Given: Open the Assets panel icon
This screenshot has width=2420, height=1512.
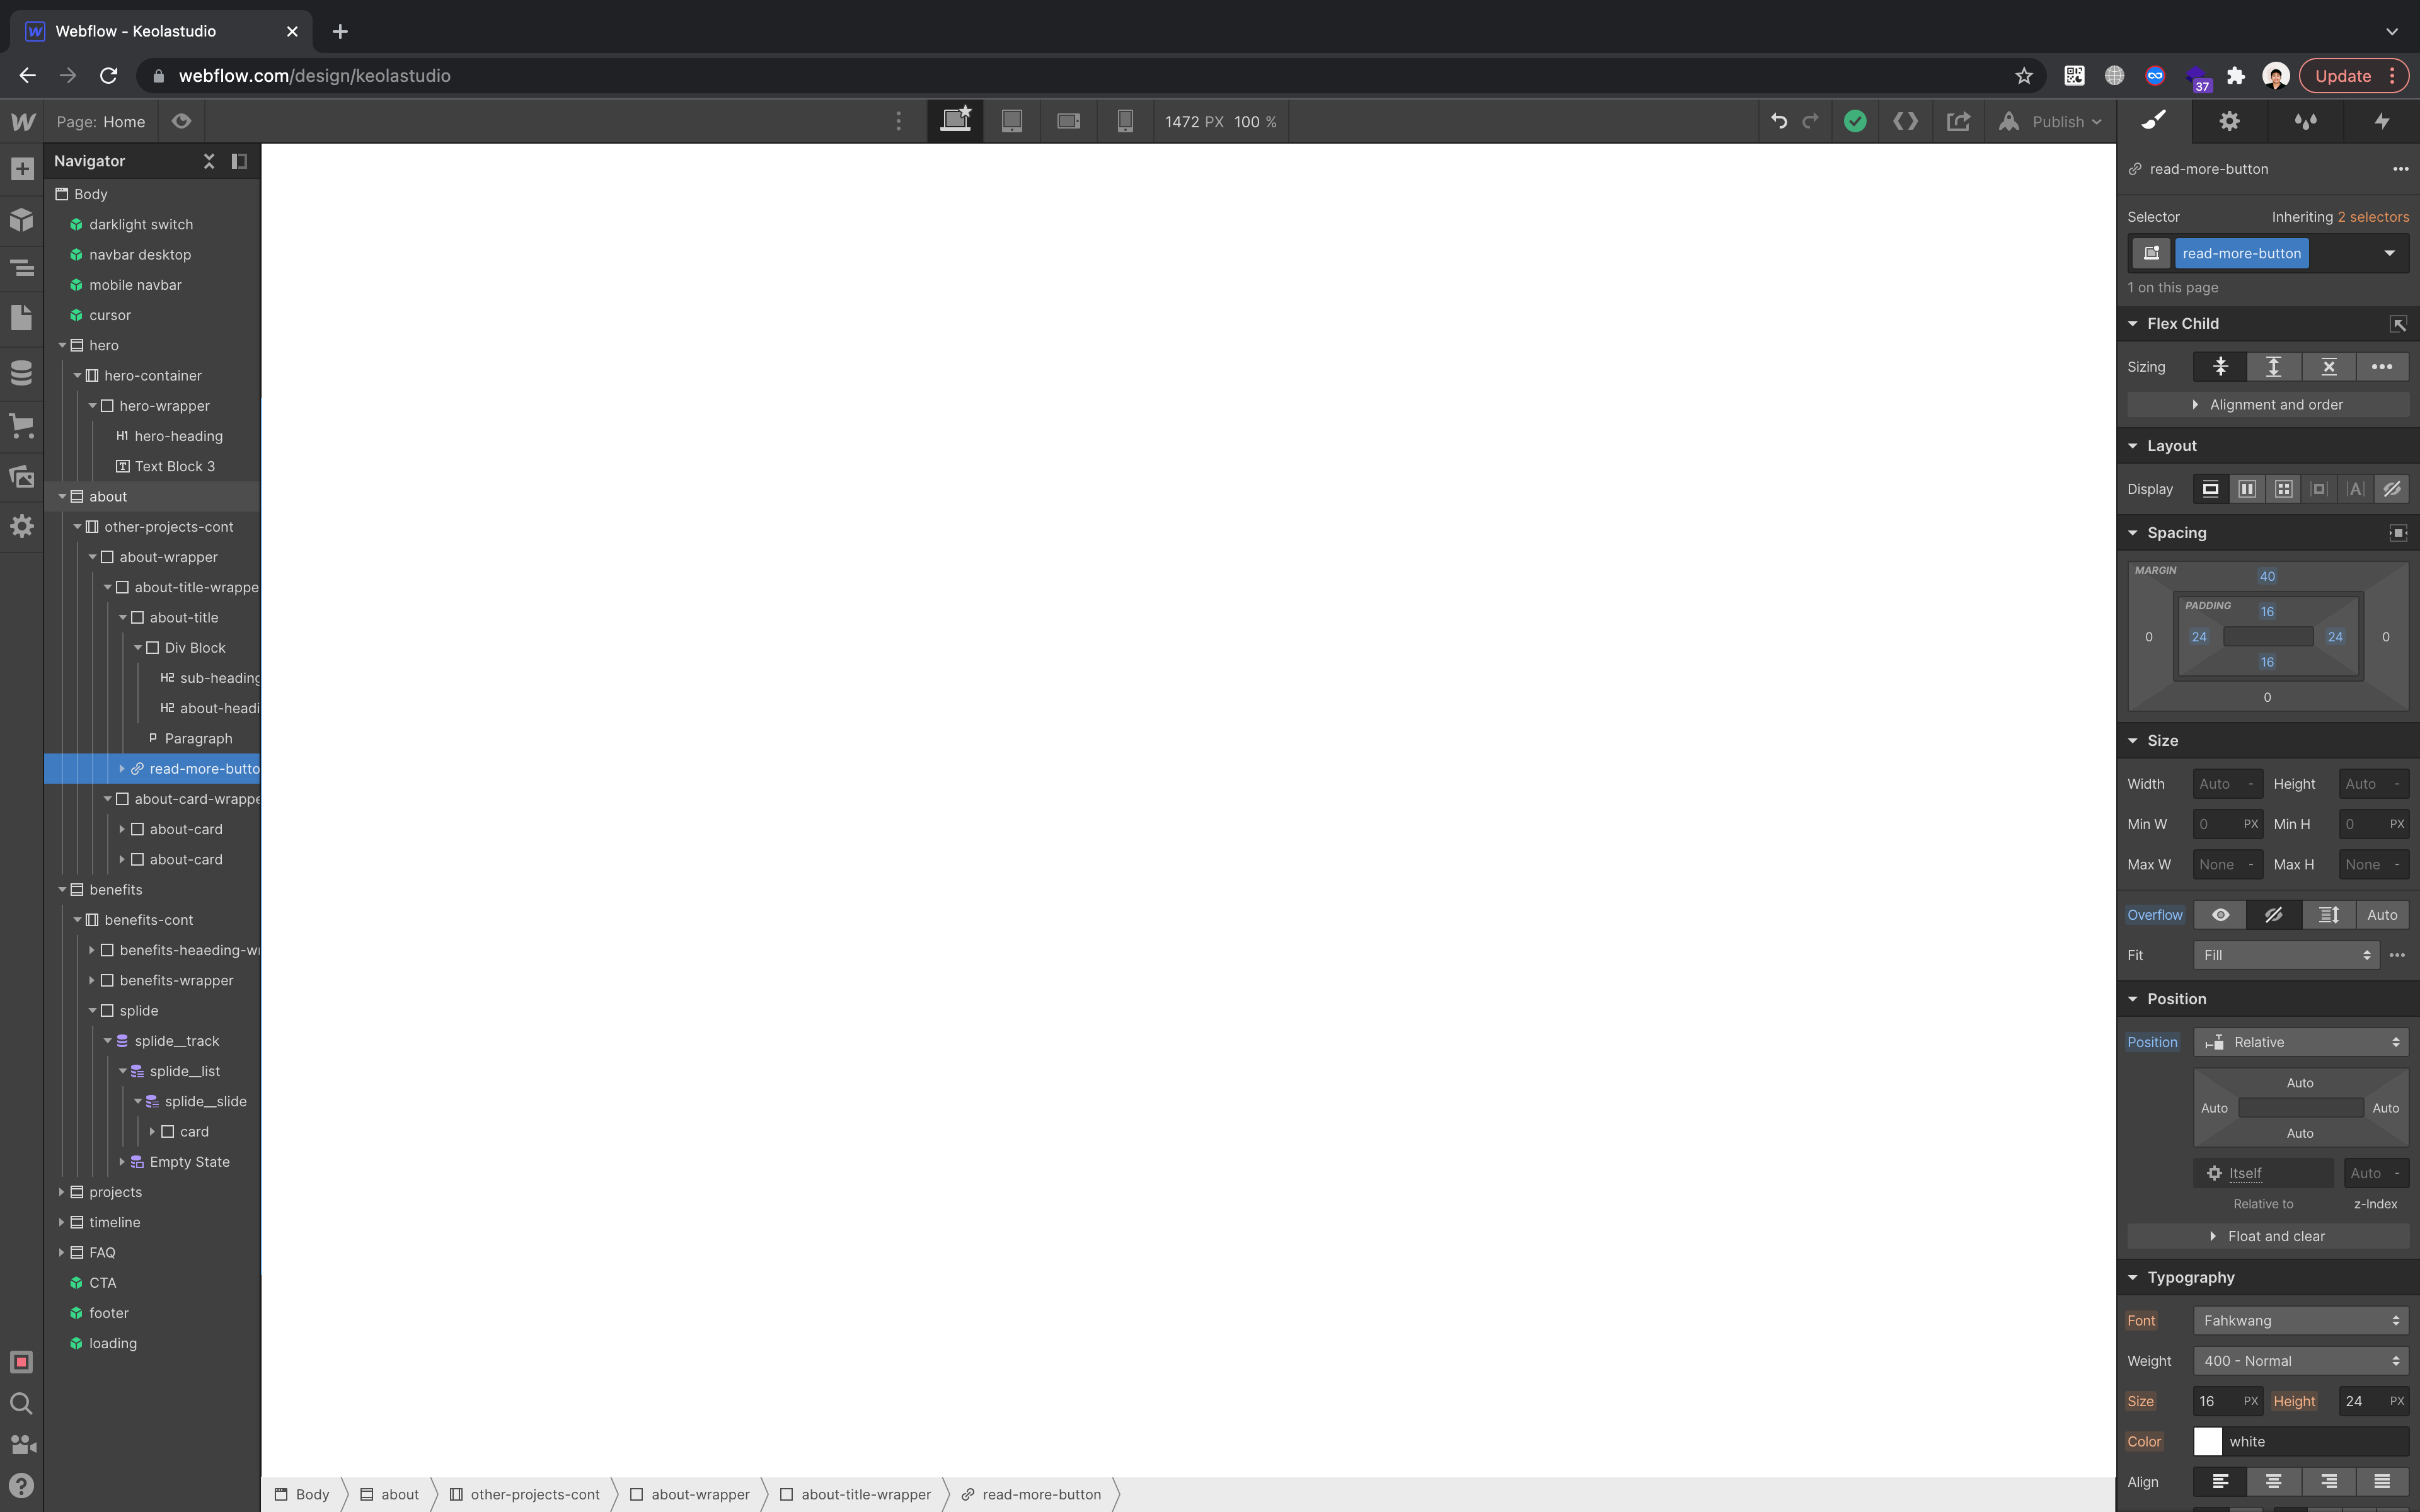Looking at the screenshot, I should point(22,477).
